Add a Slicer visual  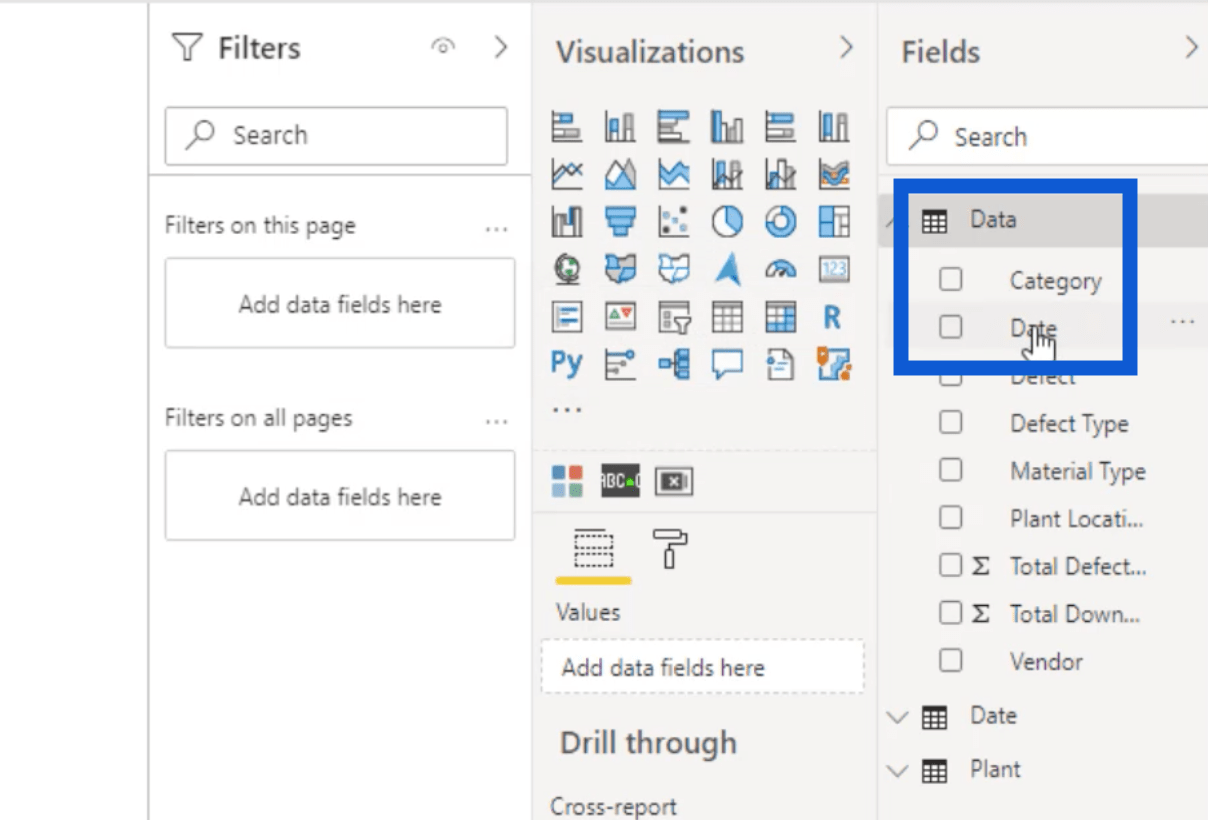point(673,317)
